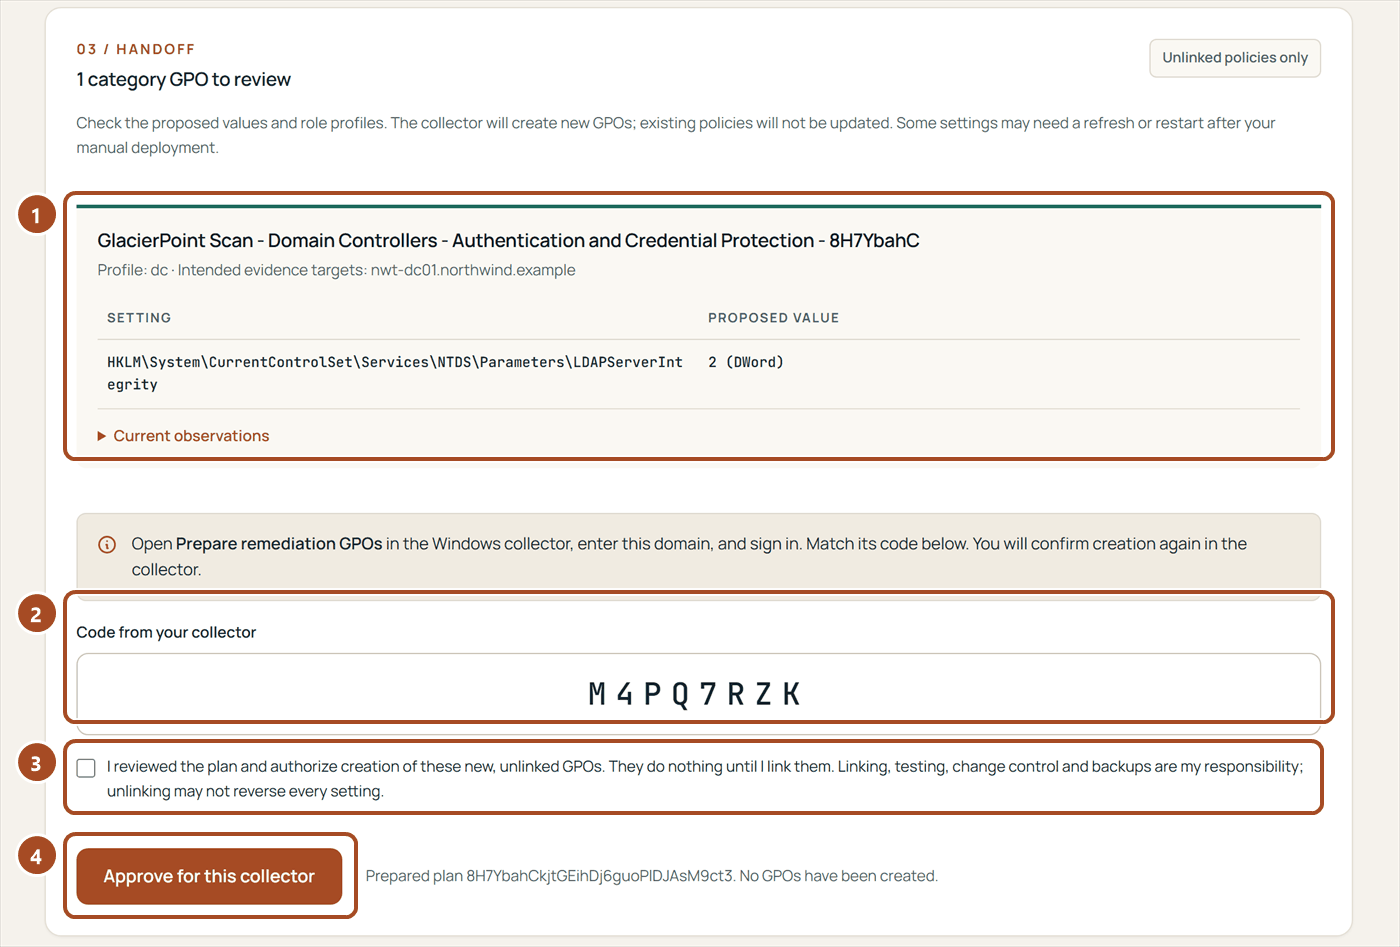Click the "Code from your collector" label

pos(166,632)
